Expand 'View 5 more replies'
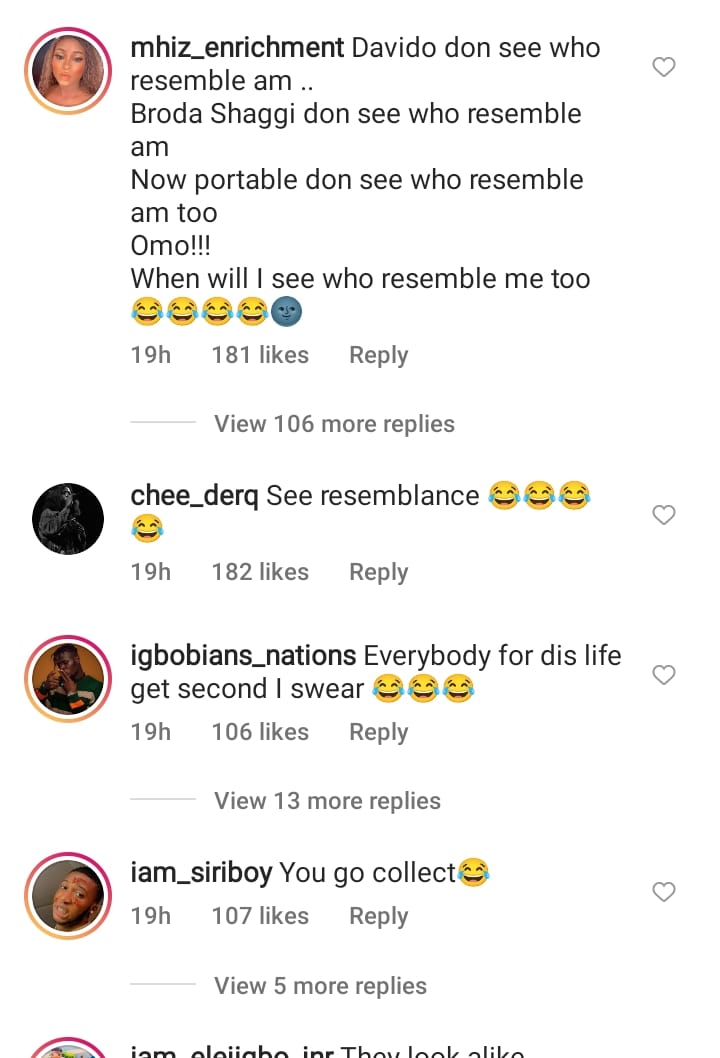Image resolution: width=720 pixels, height=1058 pixels. point(320,986)
